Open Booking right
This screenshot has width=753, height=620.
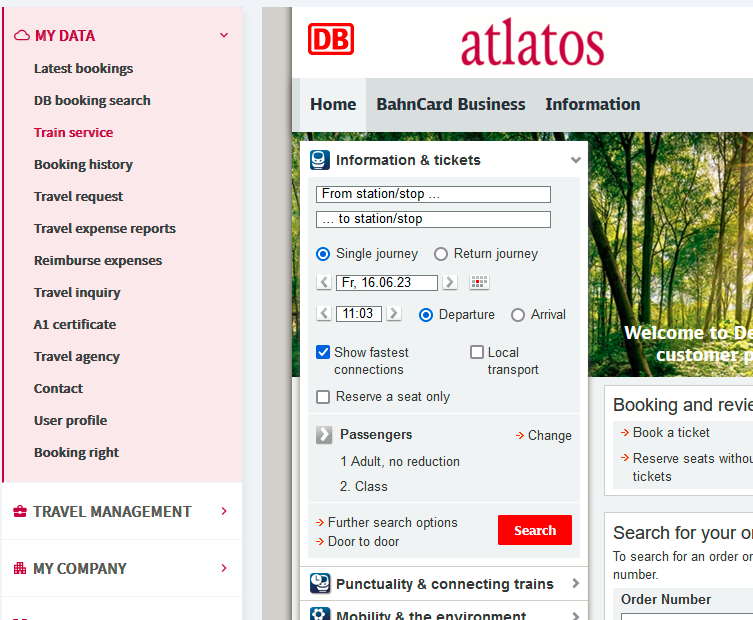[76, 453]
